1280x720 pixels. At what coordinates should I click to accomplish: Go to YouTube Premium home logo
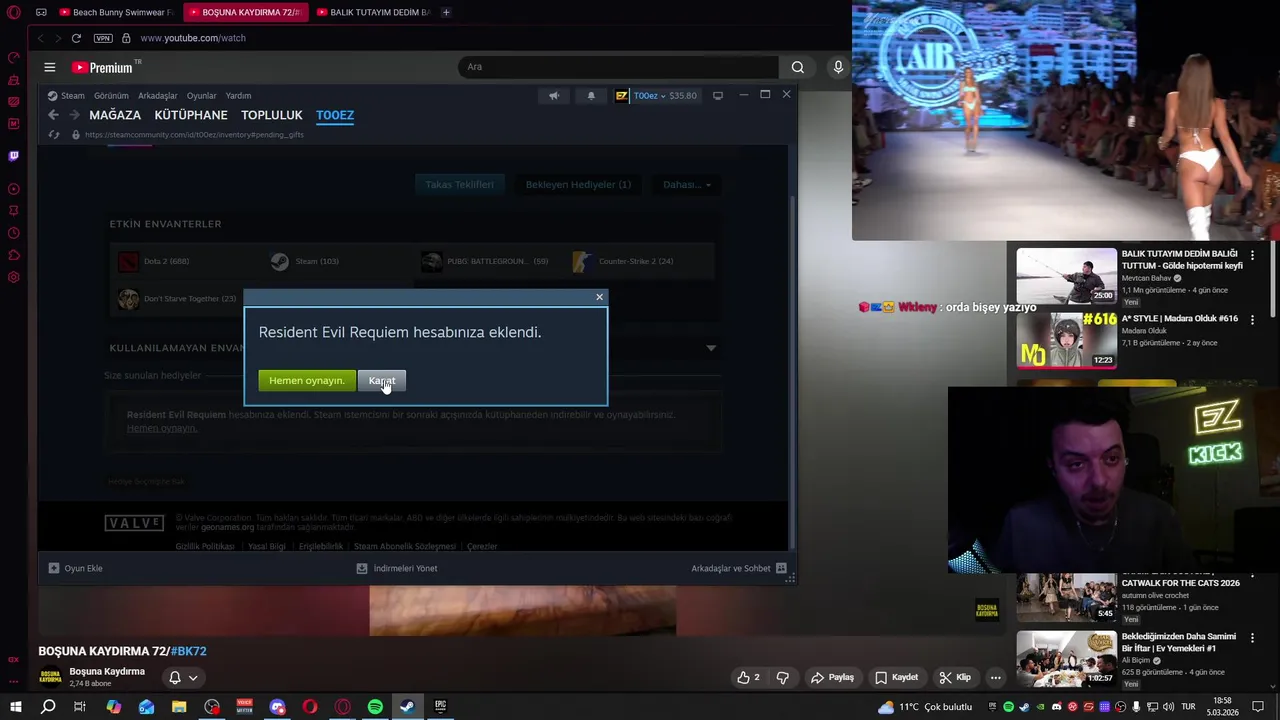(x=103, y=67)
